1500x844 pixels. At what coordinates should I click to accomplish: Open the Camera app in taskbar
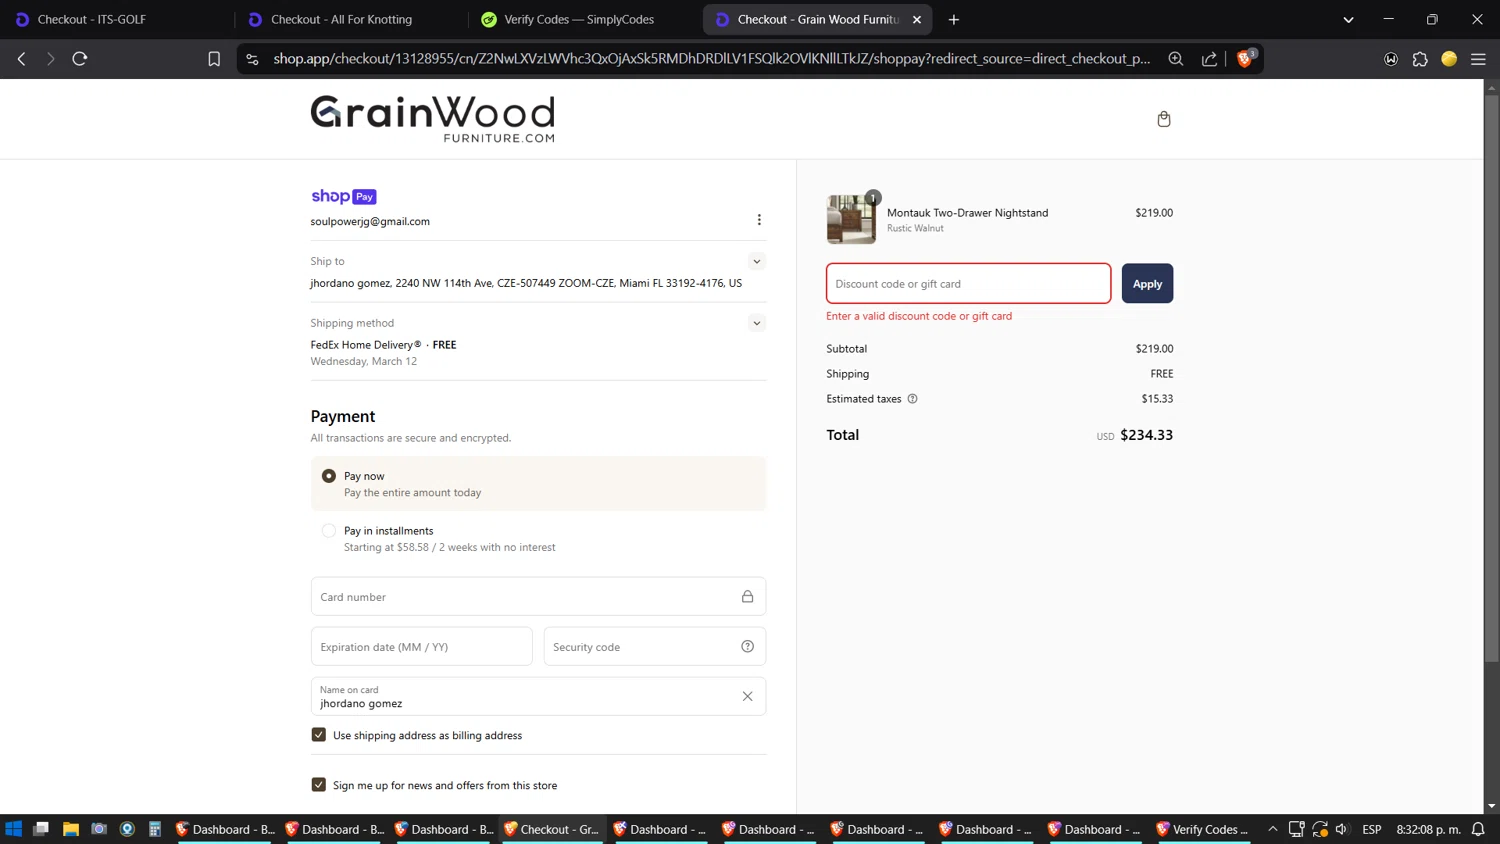pos(99,829)
